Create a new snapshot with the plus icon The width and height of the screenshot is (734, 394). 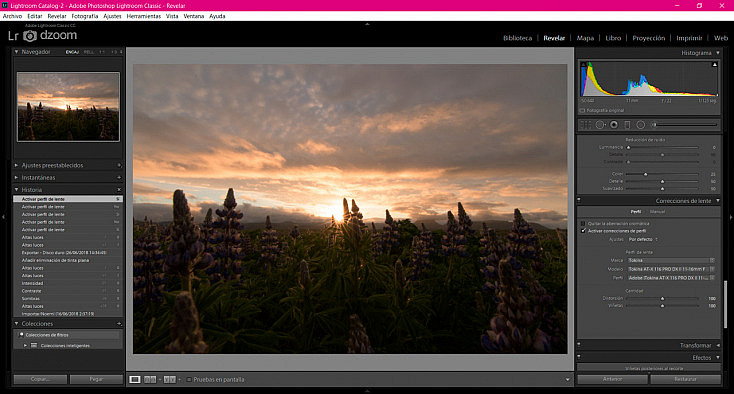119,178
